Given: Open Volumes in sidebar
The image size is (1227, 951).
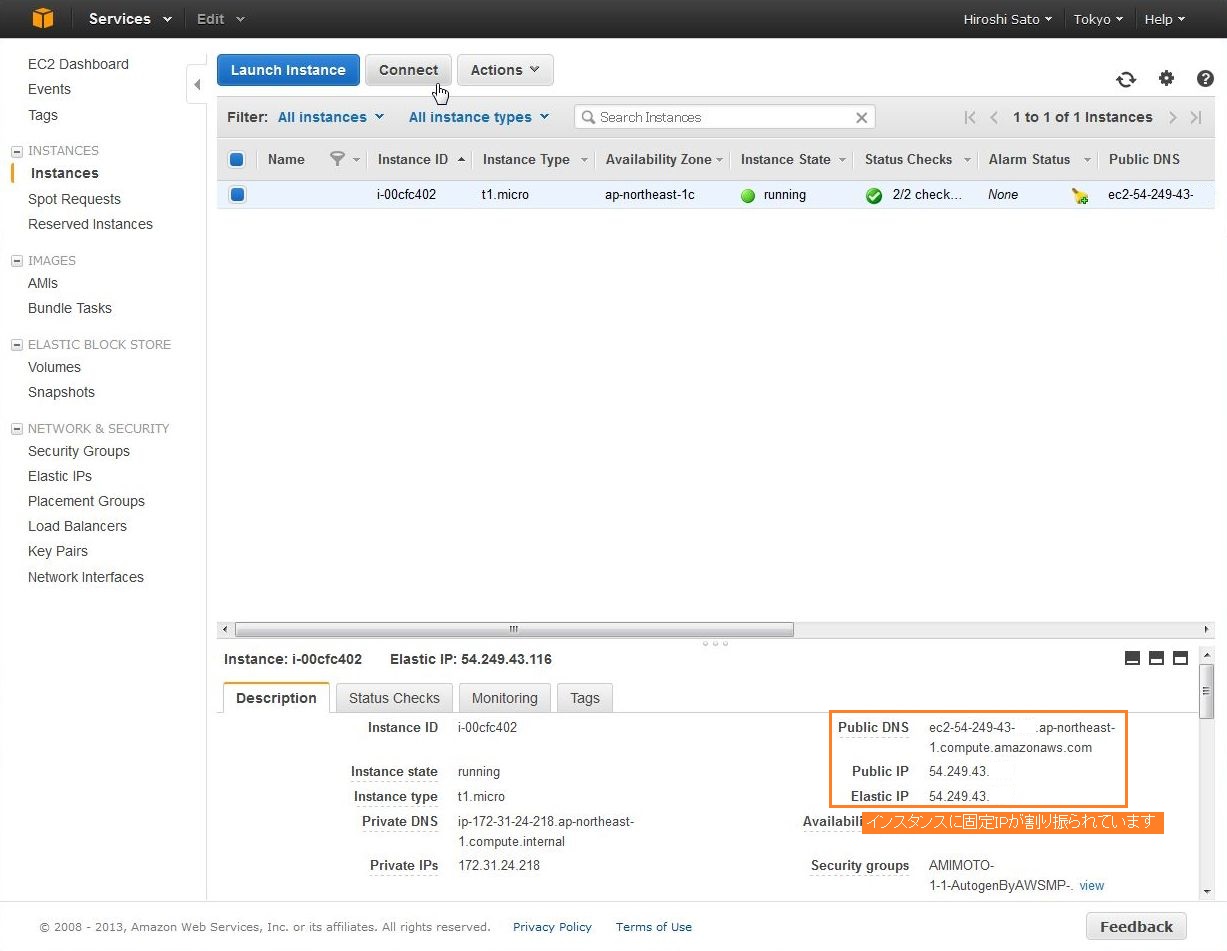Looking at the screenshot, I should coord(54,367).
